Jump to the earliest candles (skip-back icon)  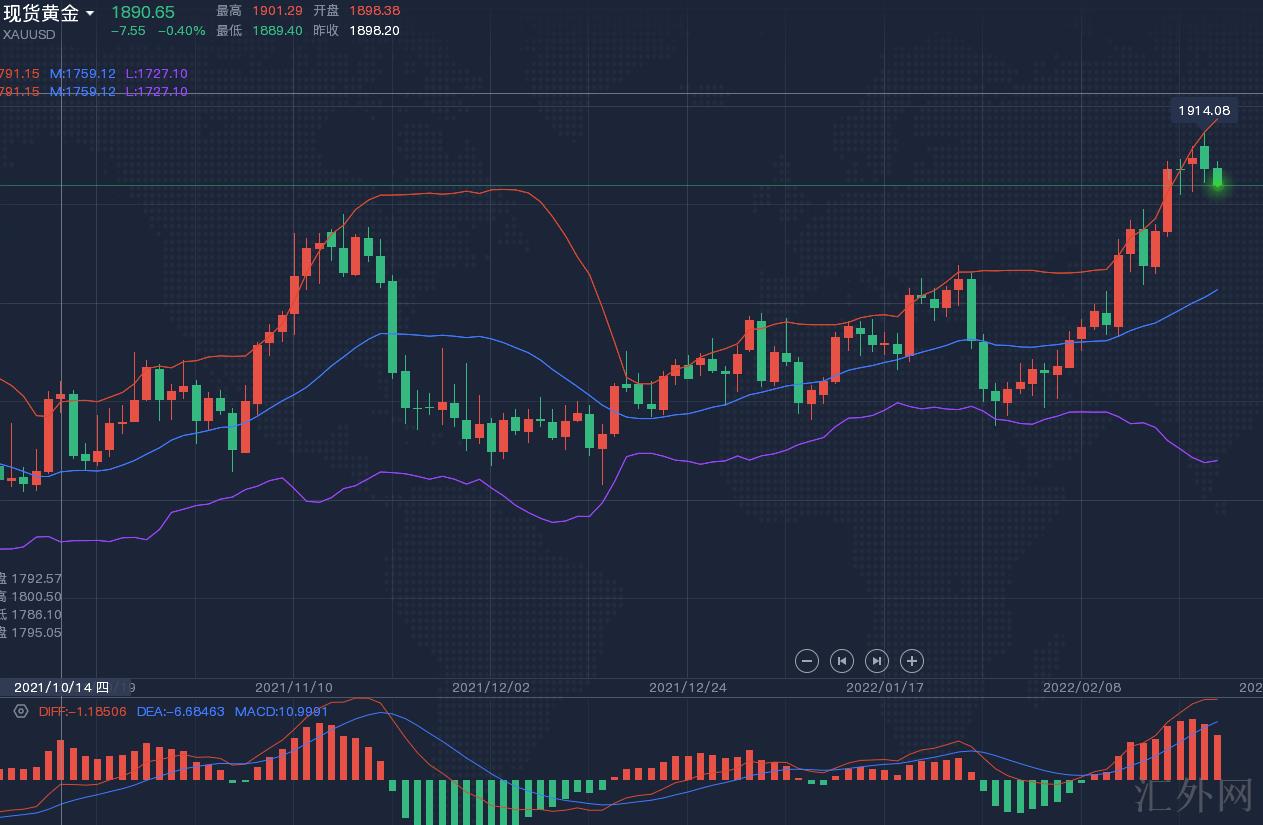[x=842, y=661]
